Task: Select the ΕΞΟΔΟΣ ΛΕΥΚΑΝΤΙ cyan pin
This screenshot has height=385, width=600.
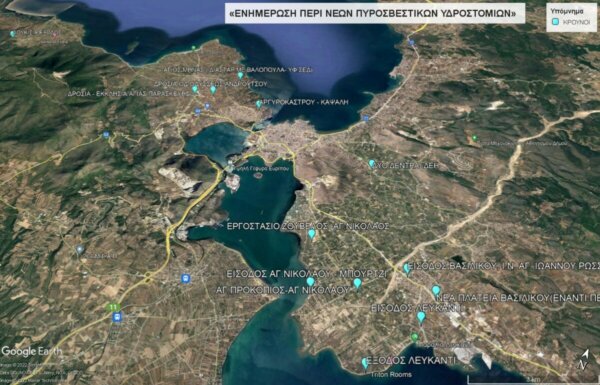Action: 365,363
